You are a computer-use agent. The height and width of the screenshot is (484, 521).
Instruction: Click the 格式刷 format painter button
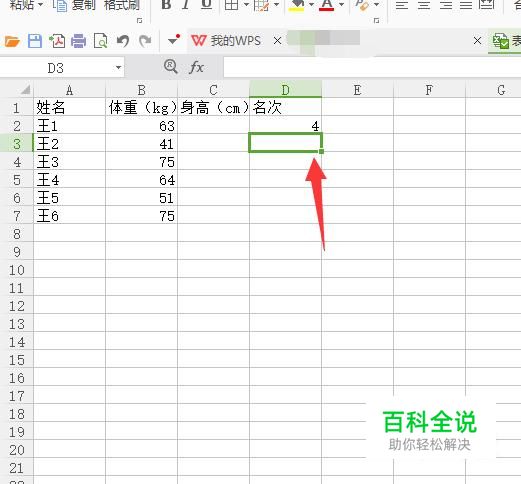(x=122, y=5)
